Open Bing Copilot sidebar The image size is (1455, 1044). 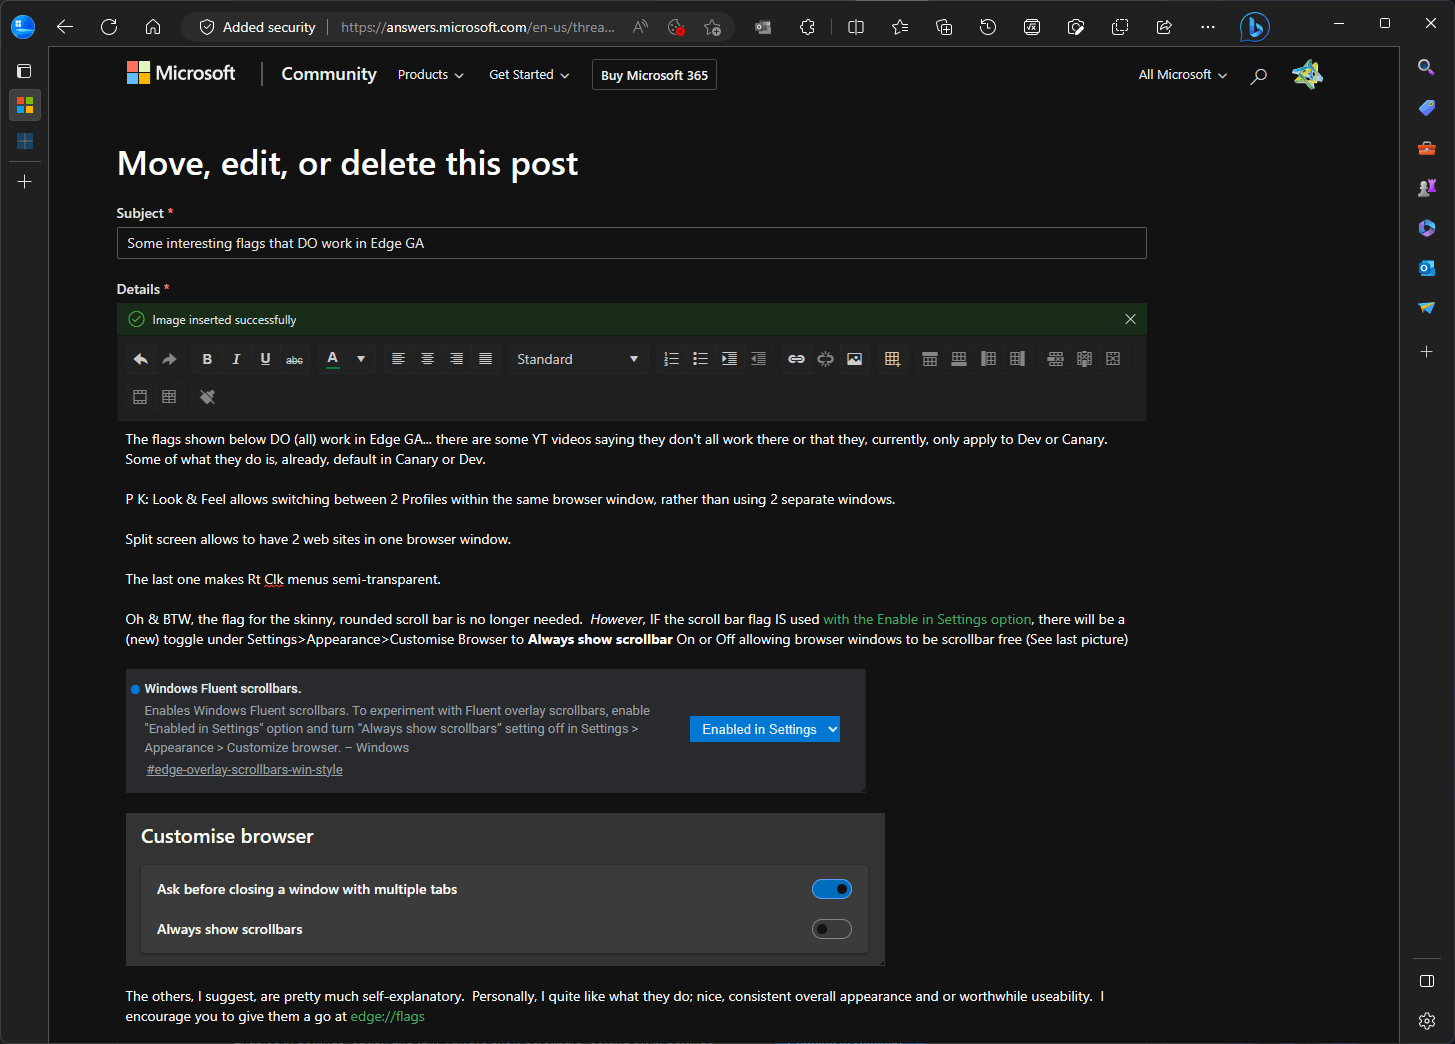1254,27
